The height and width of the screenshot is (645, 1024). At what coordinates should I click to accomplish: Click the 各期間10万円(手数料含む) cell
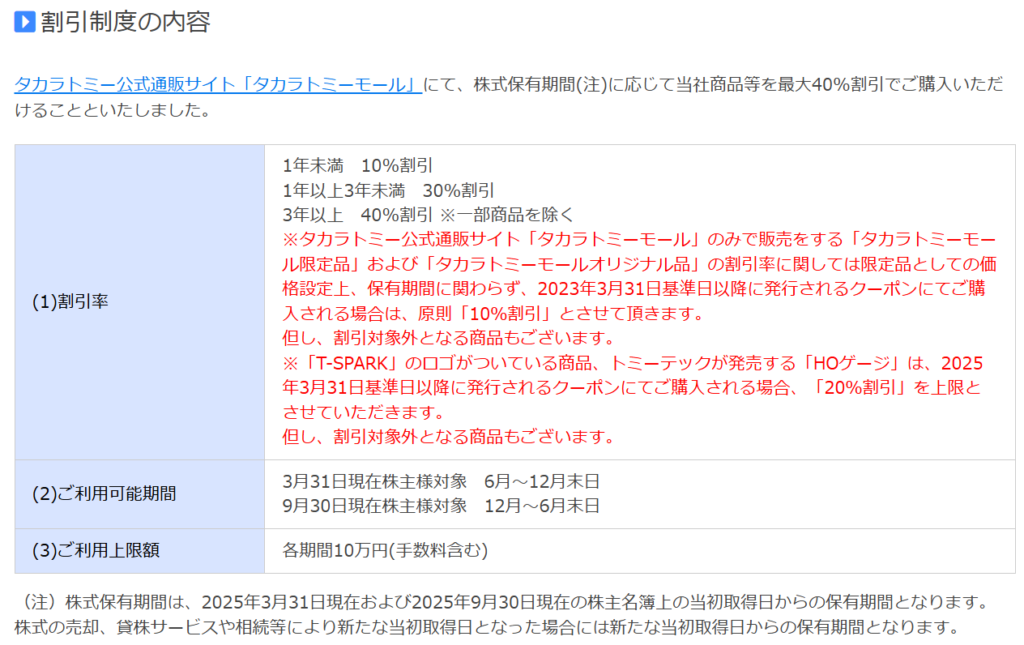[x=385, y=551]
